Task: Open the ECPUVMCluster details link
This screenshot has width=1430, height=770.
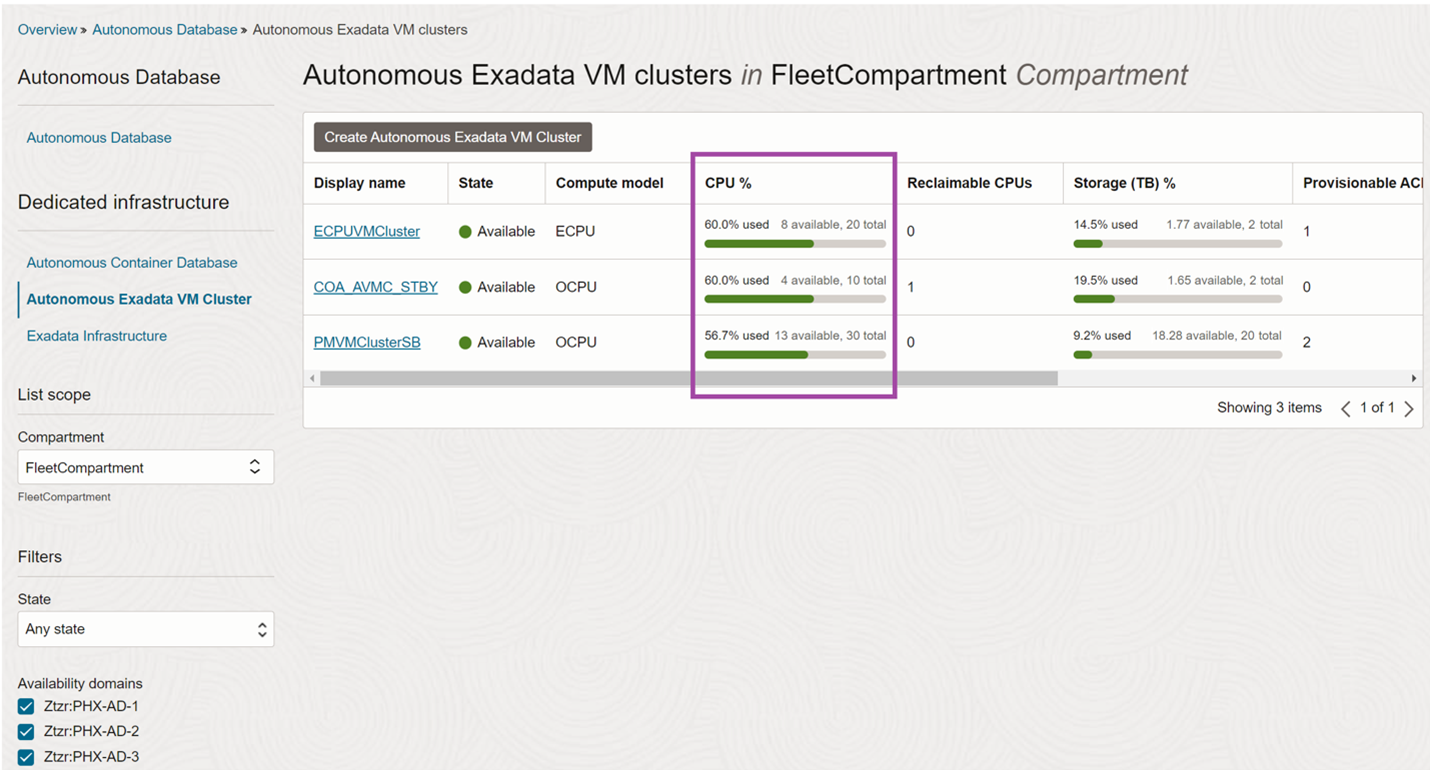Action: 366,231
